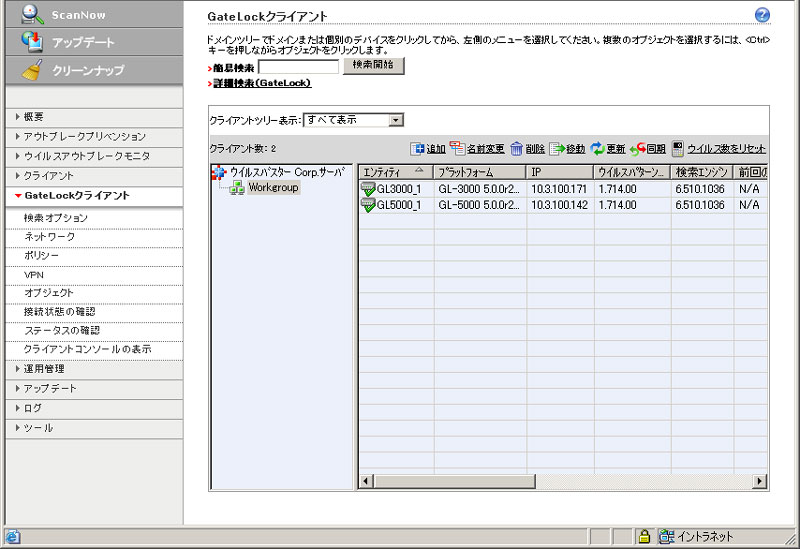This screenshot has width=800, height=549.
Task: Select IP address 10.3.100.142 cell
Action: [x=560, y=205]
